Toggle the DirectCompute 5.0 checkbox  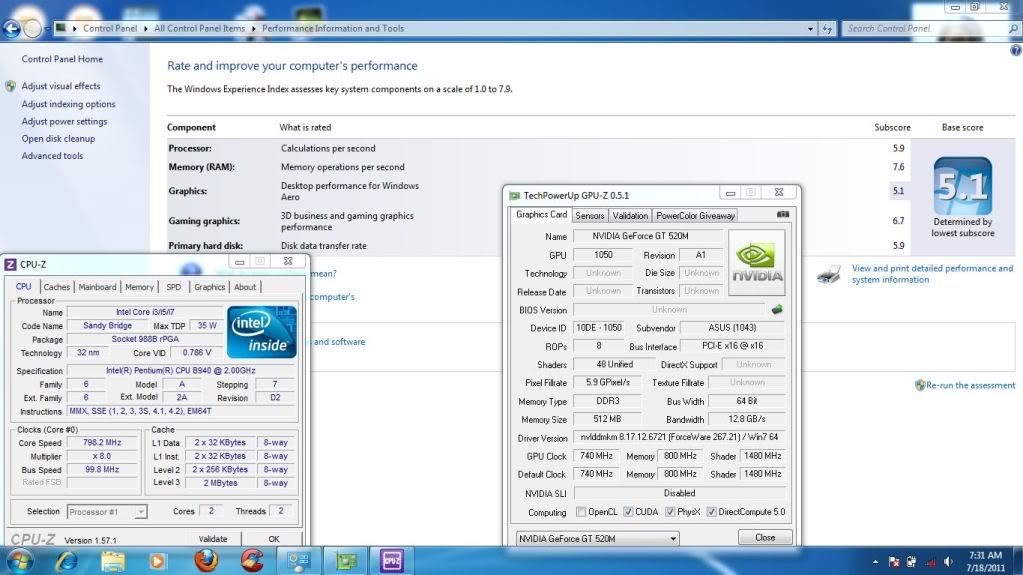[711, 512]
